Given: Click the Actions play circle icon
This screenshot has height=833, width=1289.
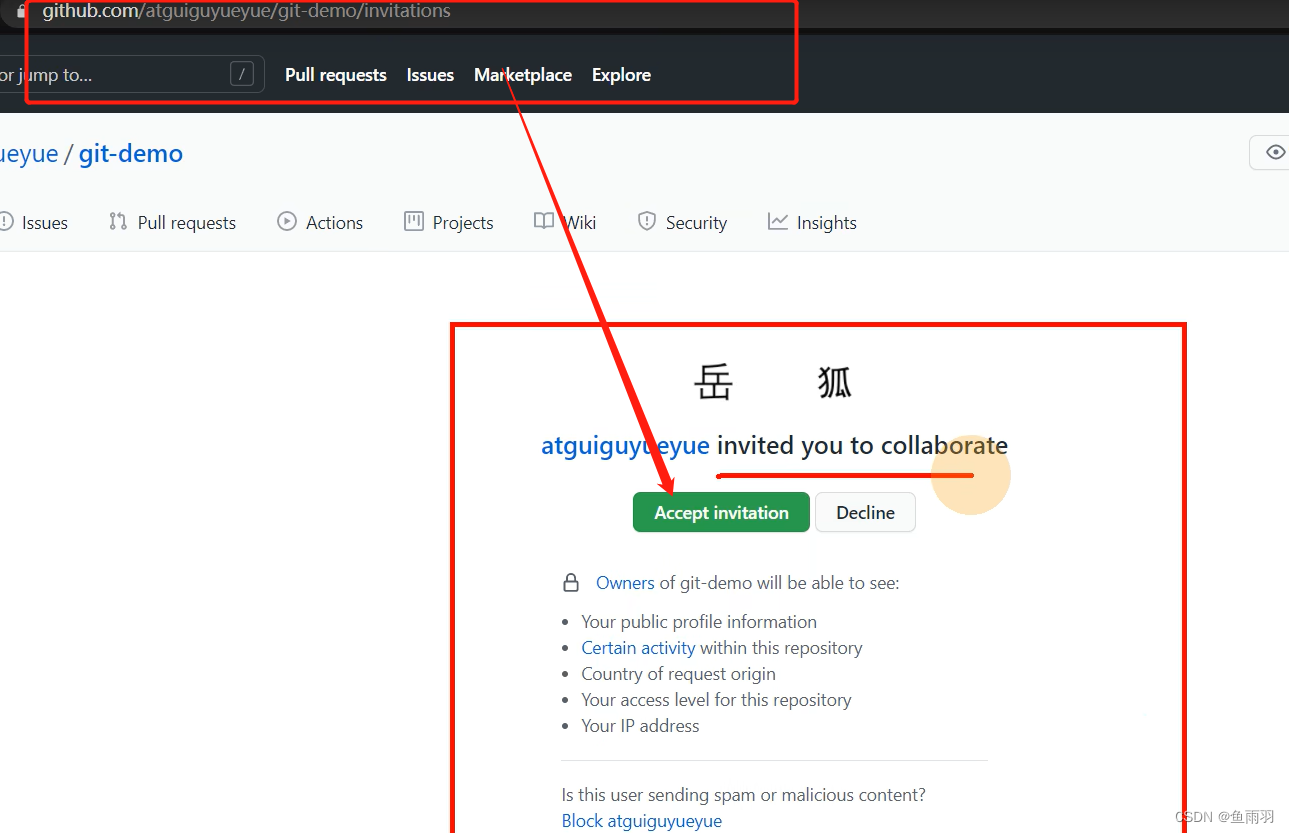Looking at the screenshot, I should 287,222.
